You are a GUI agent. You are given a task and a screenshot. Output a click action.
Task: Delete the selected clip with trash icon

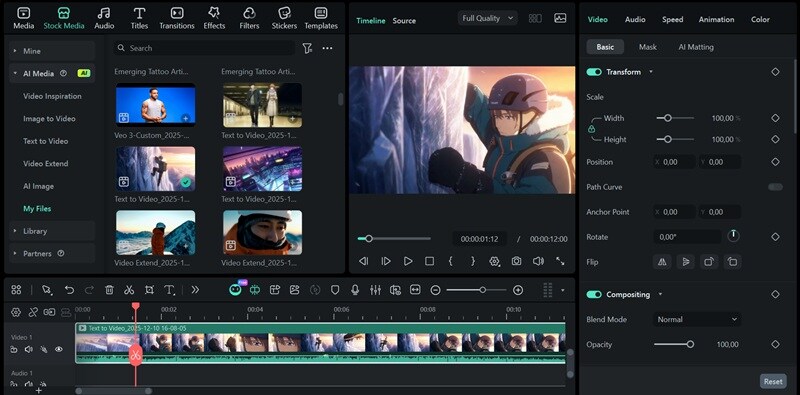109,290
